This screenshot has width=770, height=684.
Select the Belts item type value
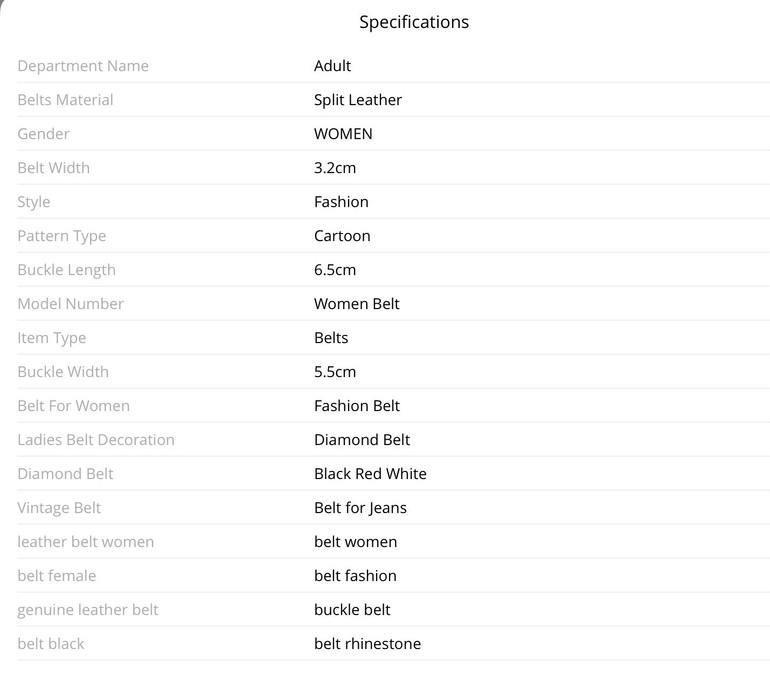point(331,338)
